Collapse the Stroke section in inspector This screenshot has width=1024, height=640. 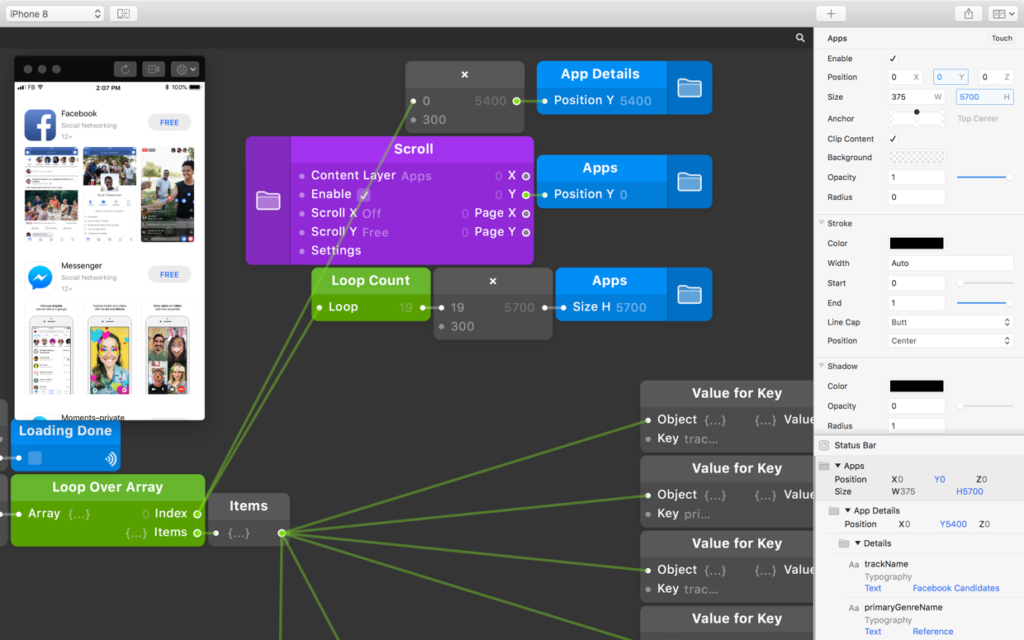821,224
